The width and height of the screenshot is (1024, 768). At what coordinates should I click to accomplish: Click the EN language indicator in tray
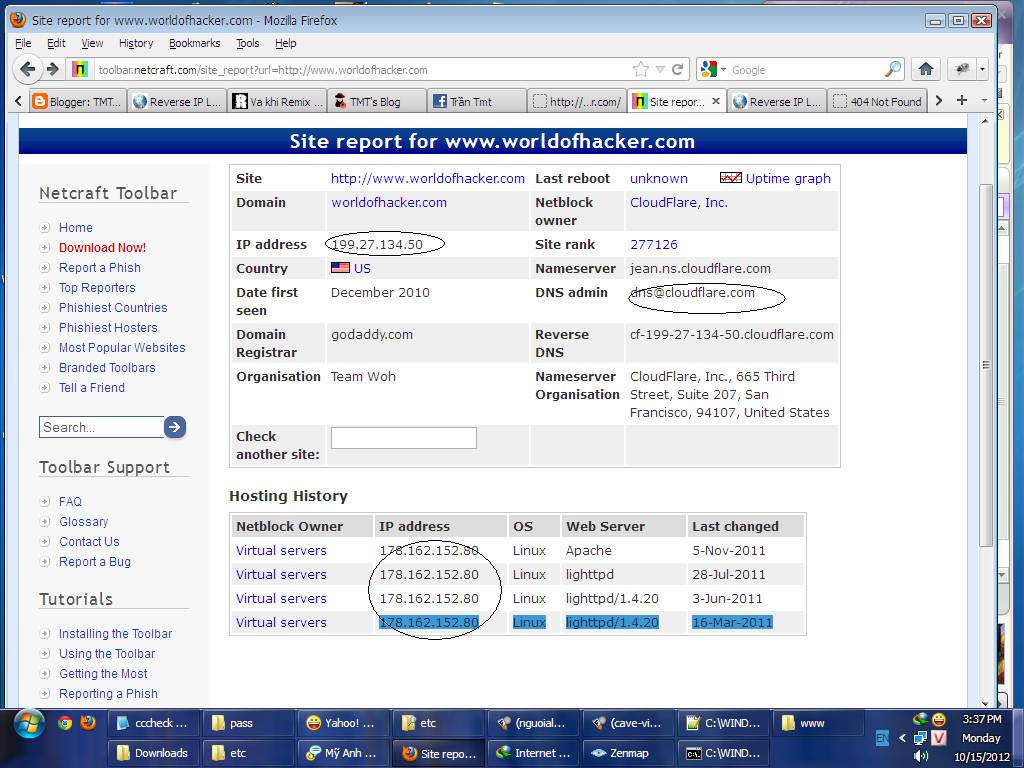[882, 738]
